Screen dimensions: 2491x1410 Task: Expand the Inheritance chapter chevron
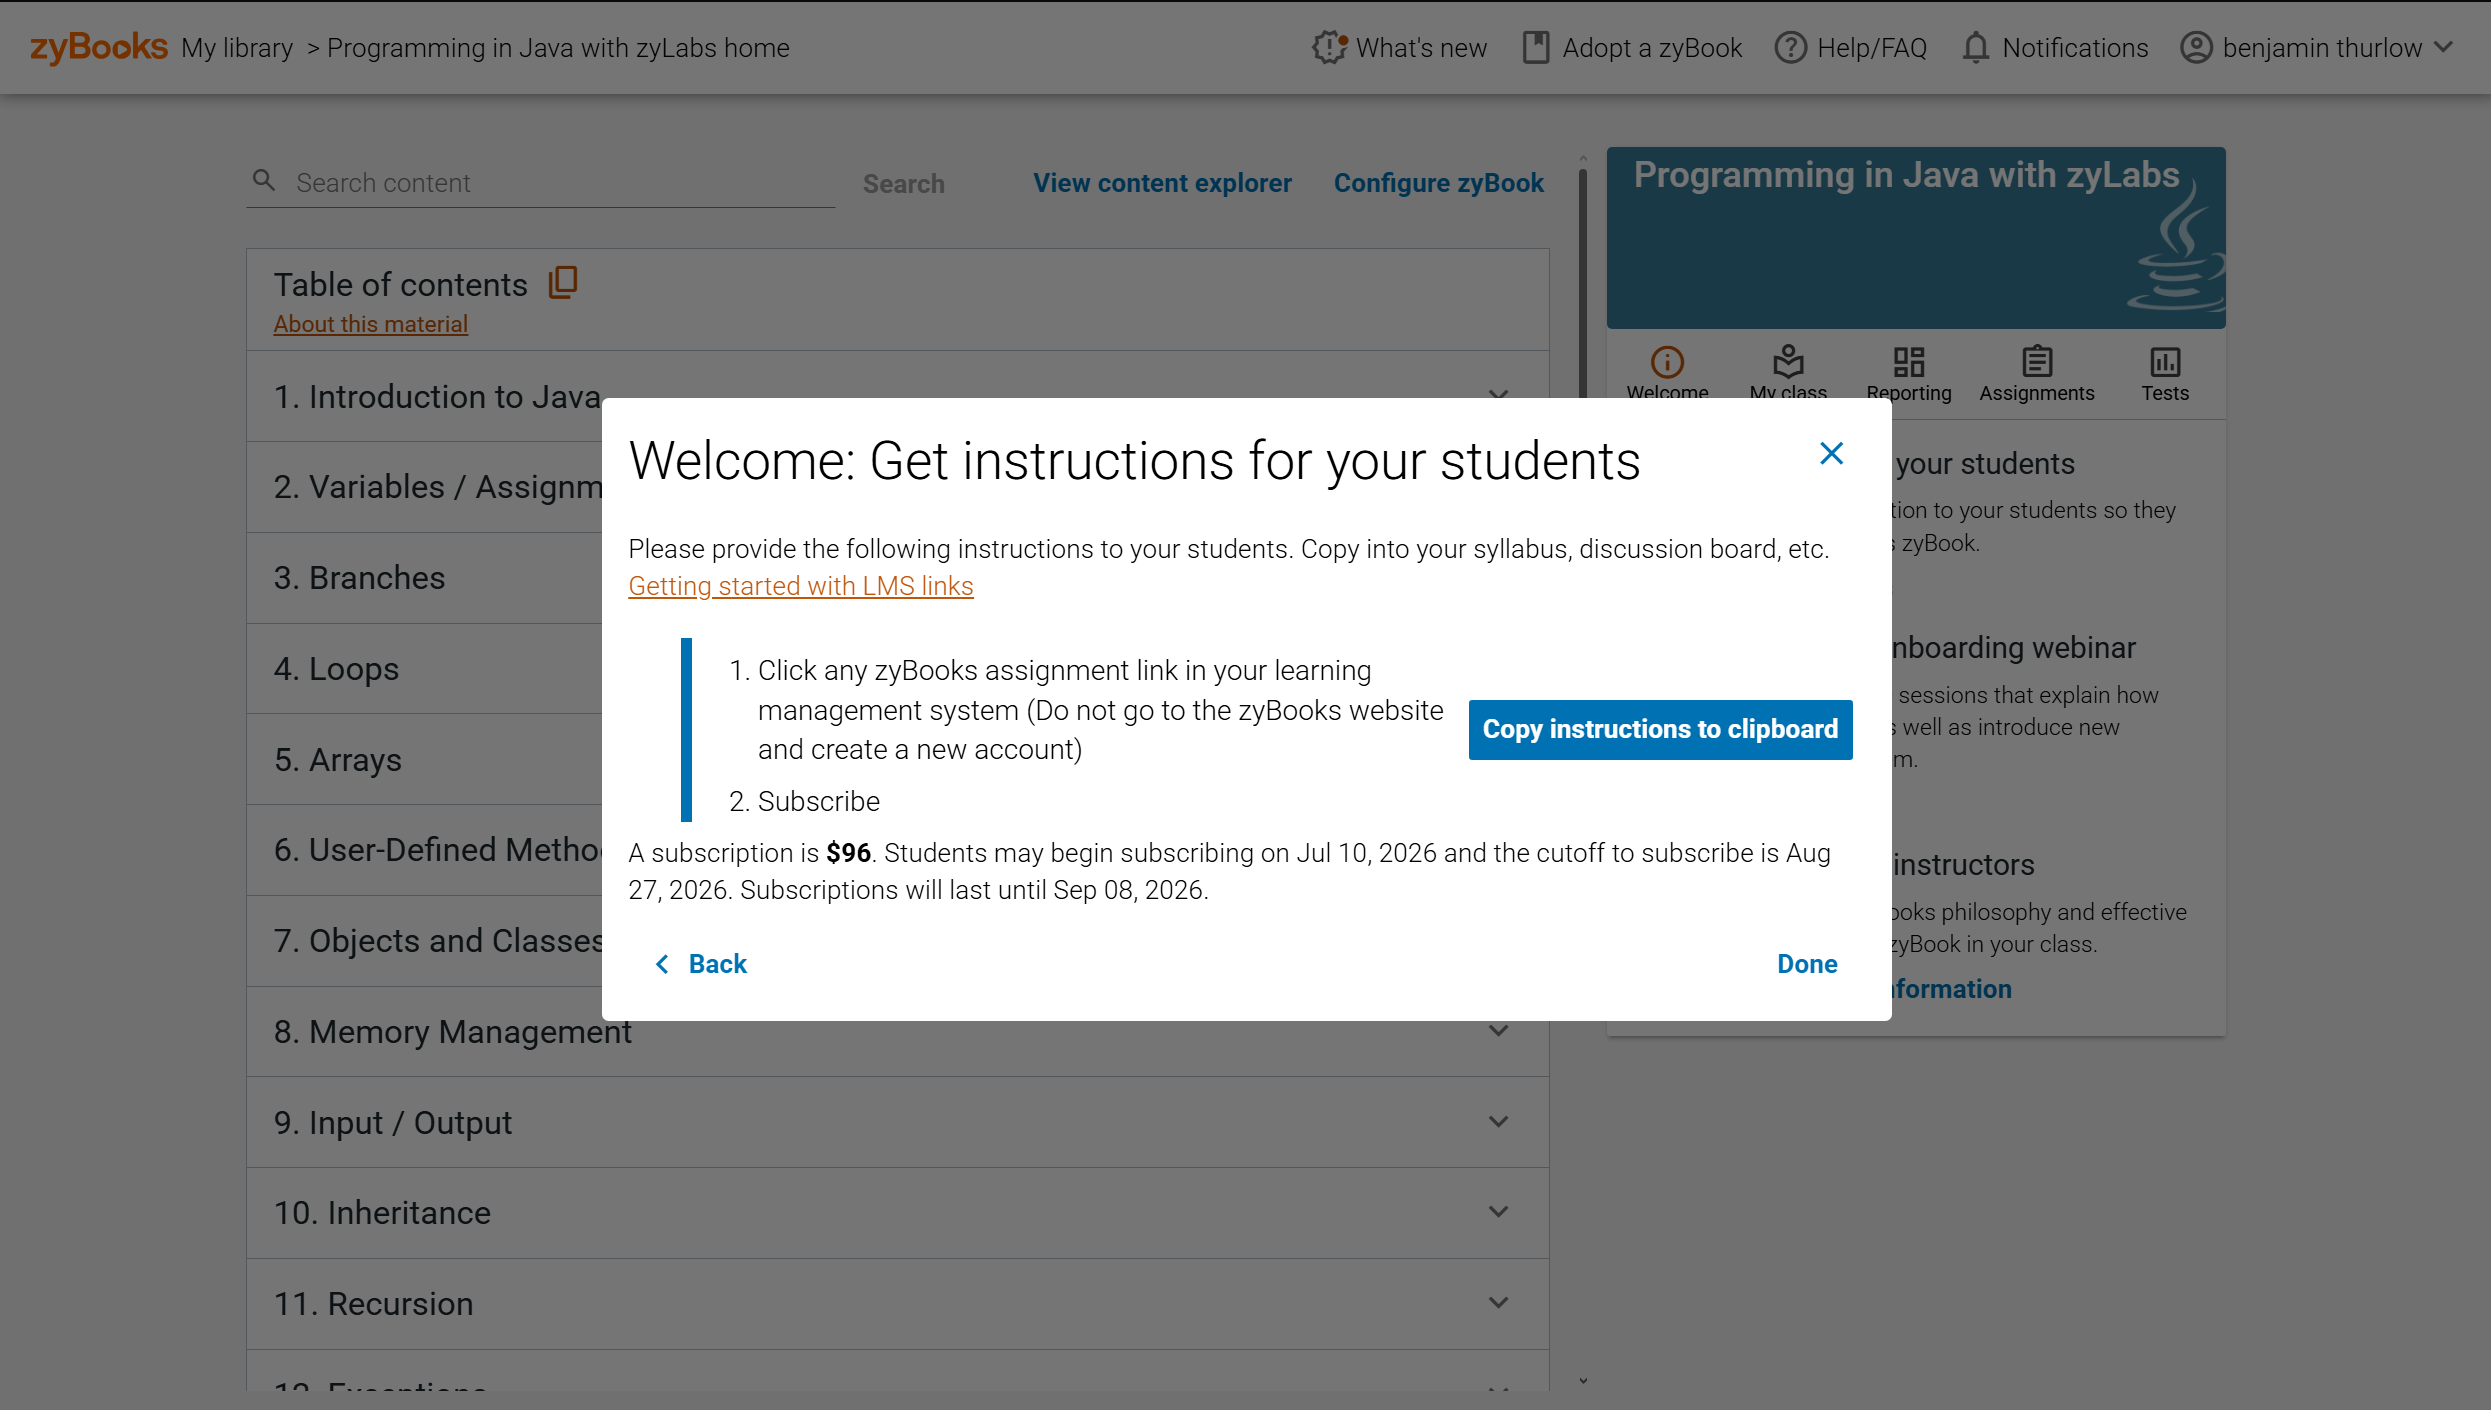1498,1212
